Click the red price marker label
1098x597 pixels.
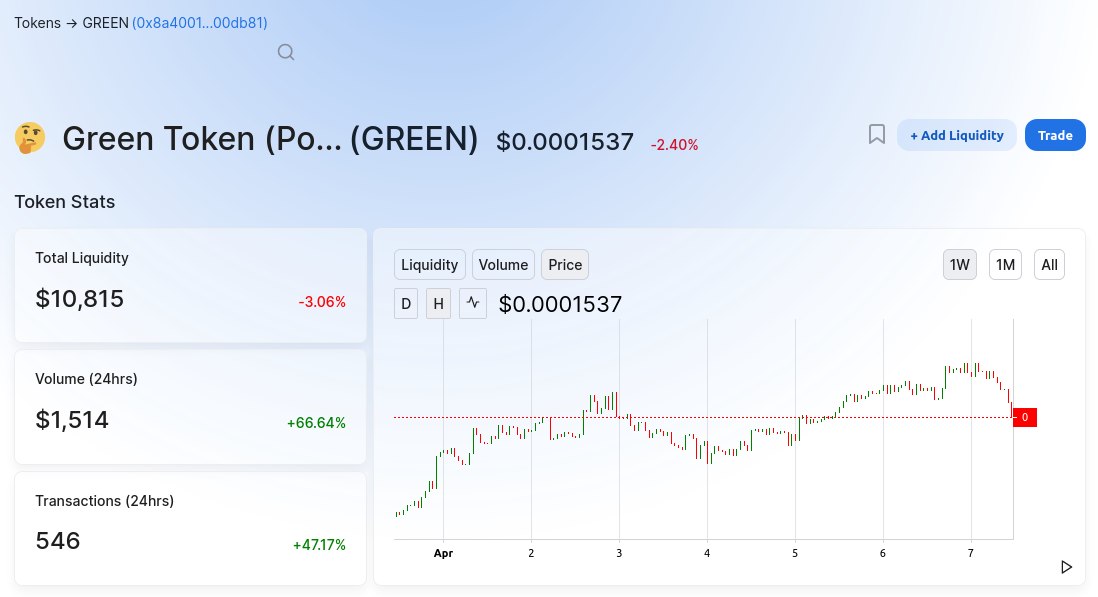[1025, 417]
